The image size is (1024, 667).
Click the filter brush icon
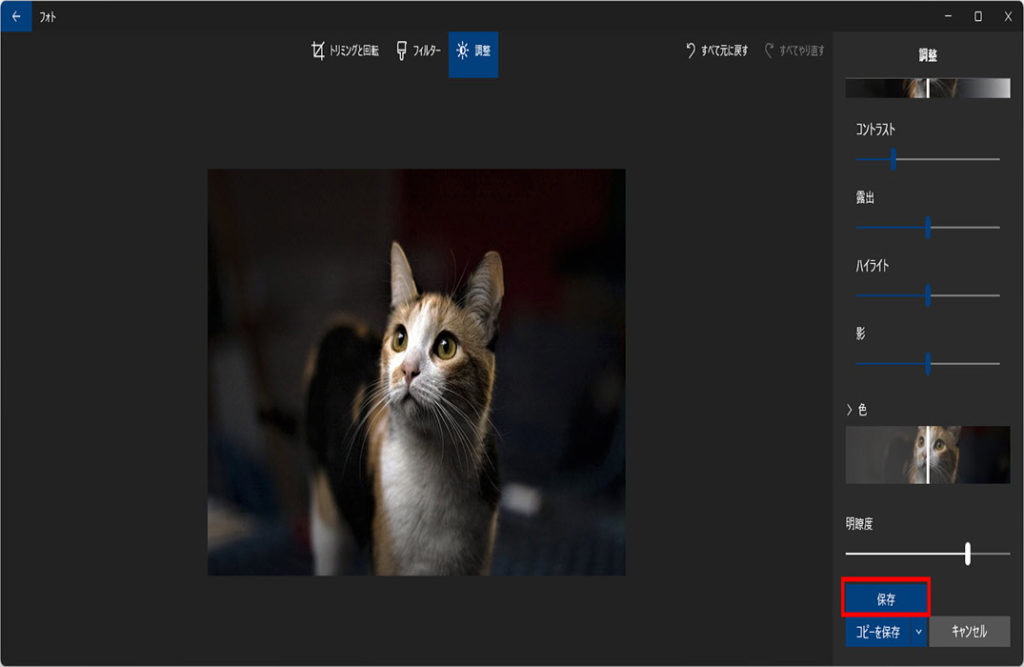401,51
